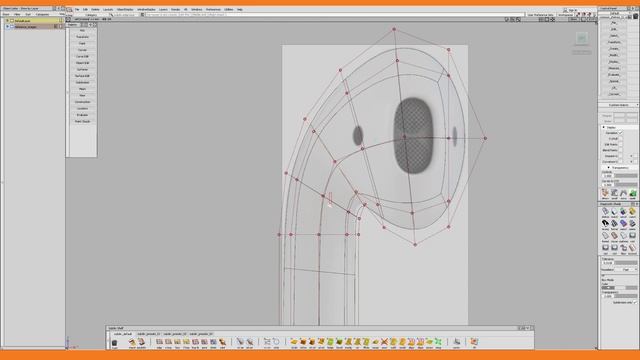
Task: Open the Pick palette section
Action: [x=82, y=30]
